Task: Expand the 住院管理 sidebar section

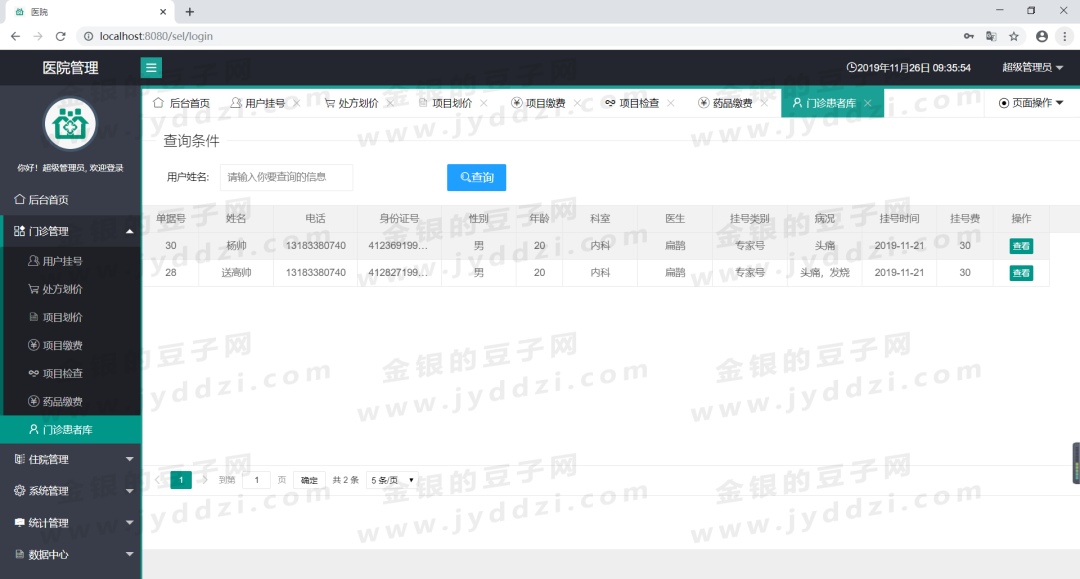Action: 70,459
